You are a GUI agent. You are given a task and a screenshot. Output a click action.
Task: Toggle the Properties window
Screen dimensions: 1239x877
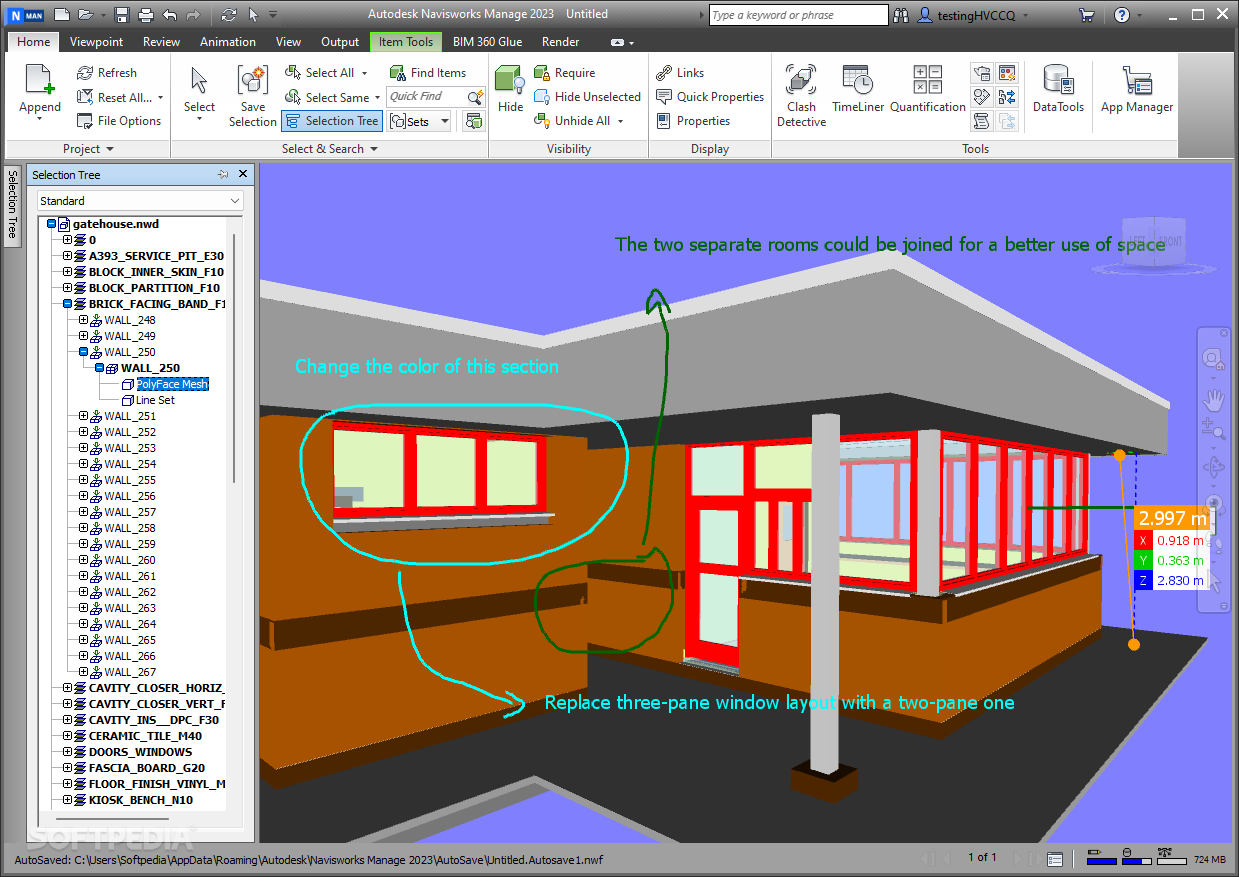(693, 121)
